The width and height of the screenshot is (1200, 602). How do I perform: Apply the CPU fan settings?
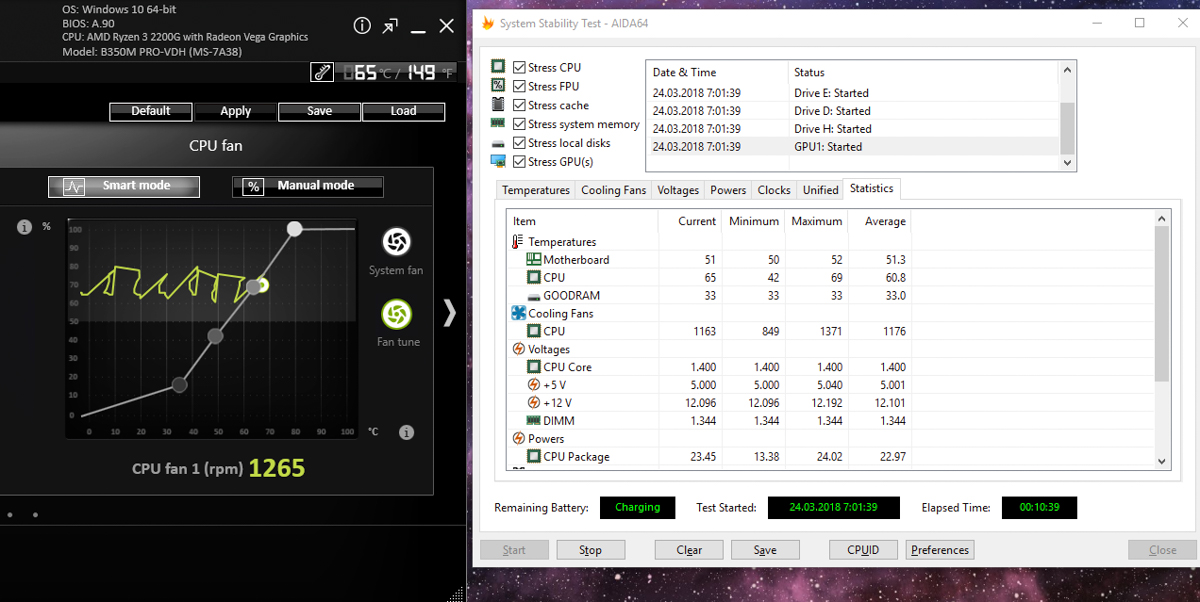coord(236,111)
